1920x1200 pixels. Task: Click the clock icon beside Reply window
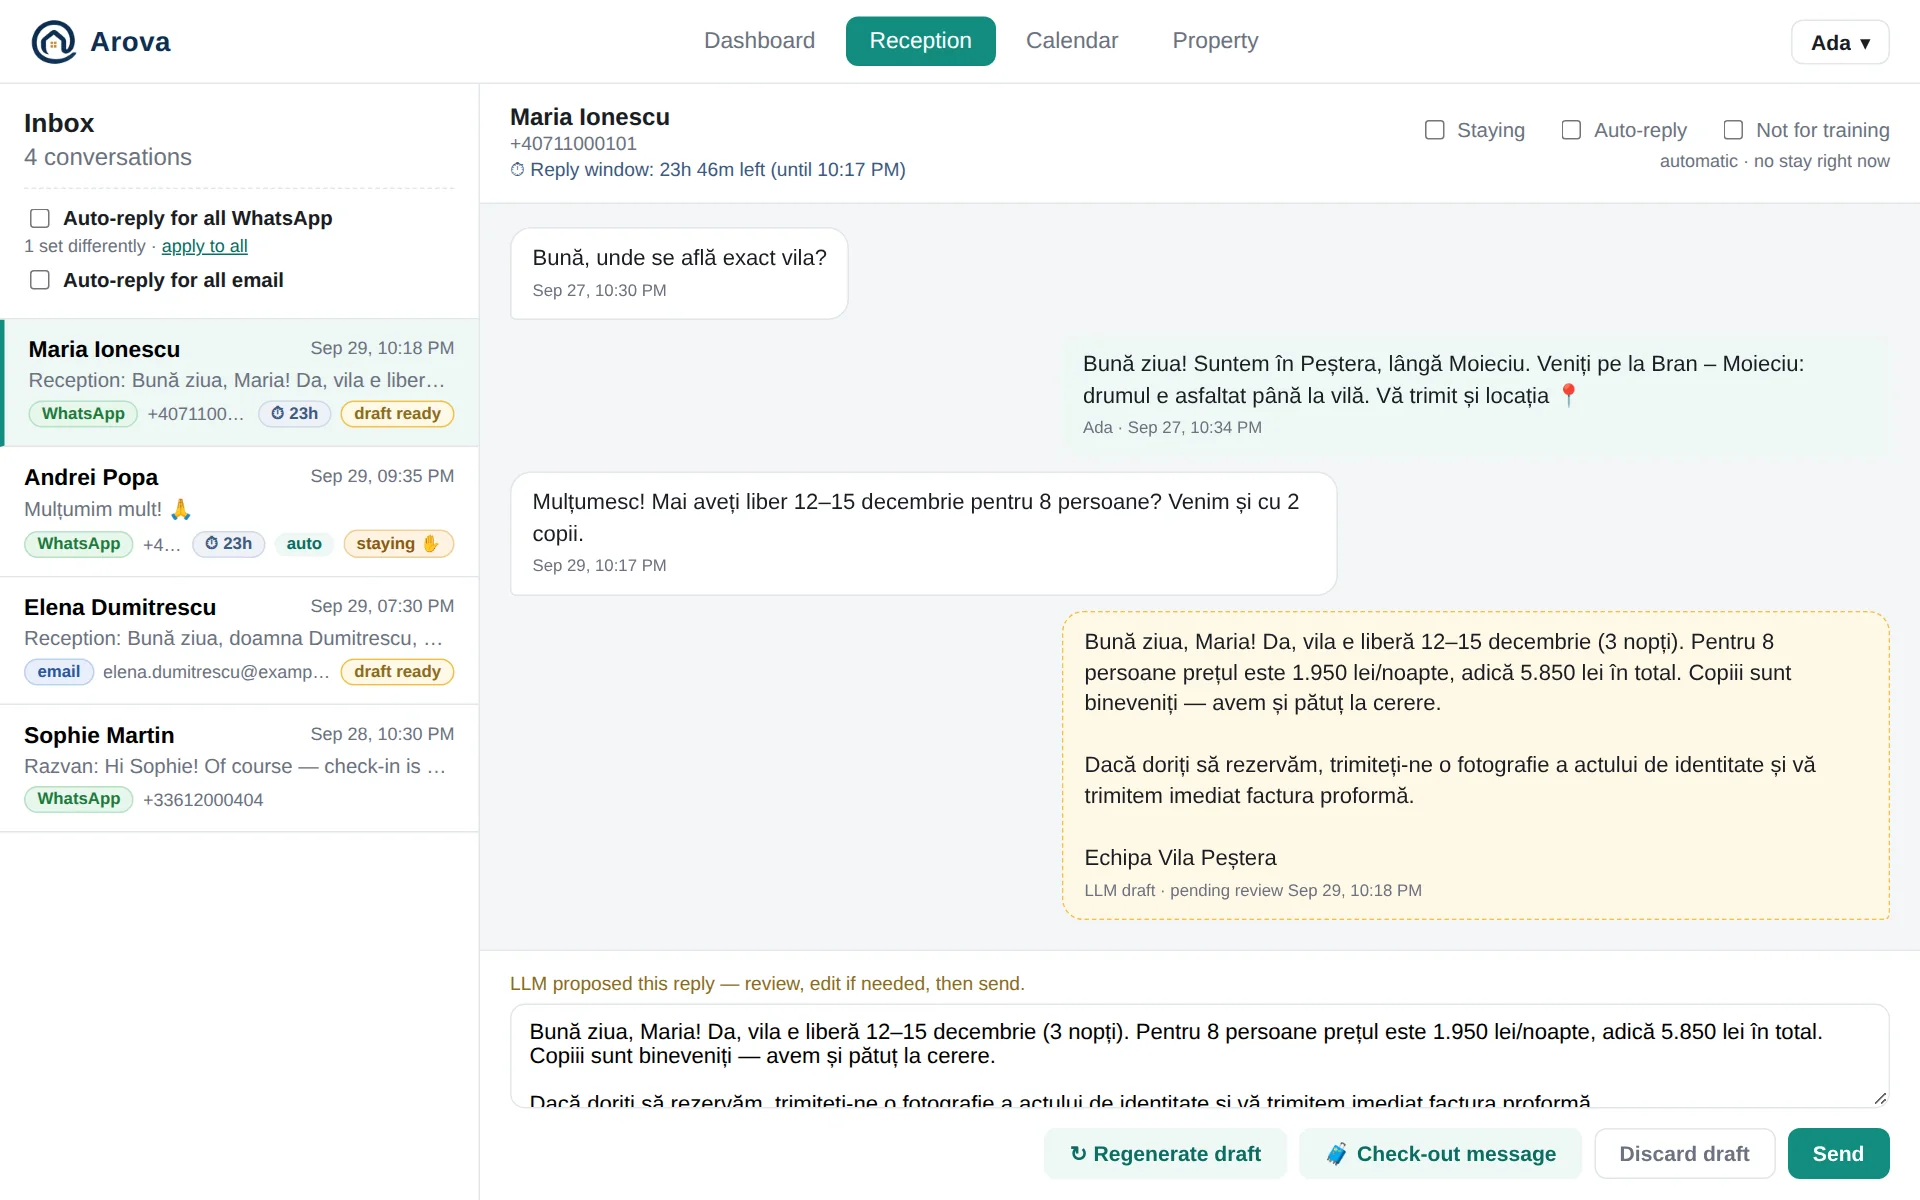pos(517,170)
